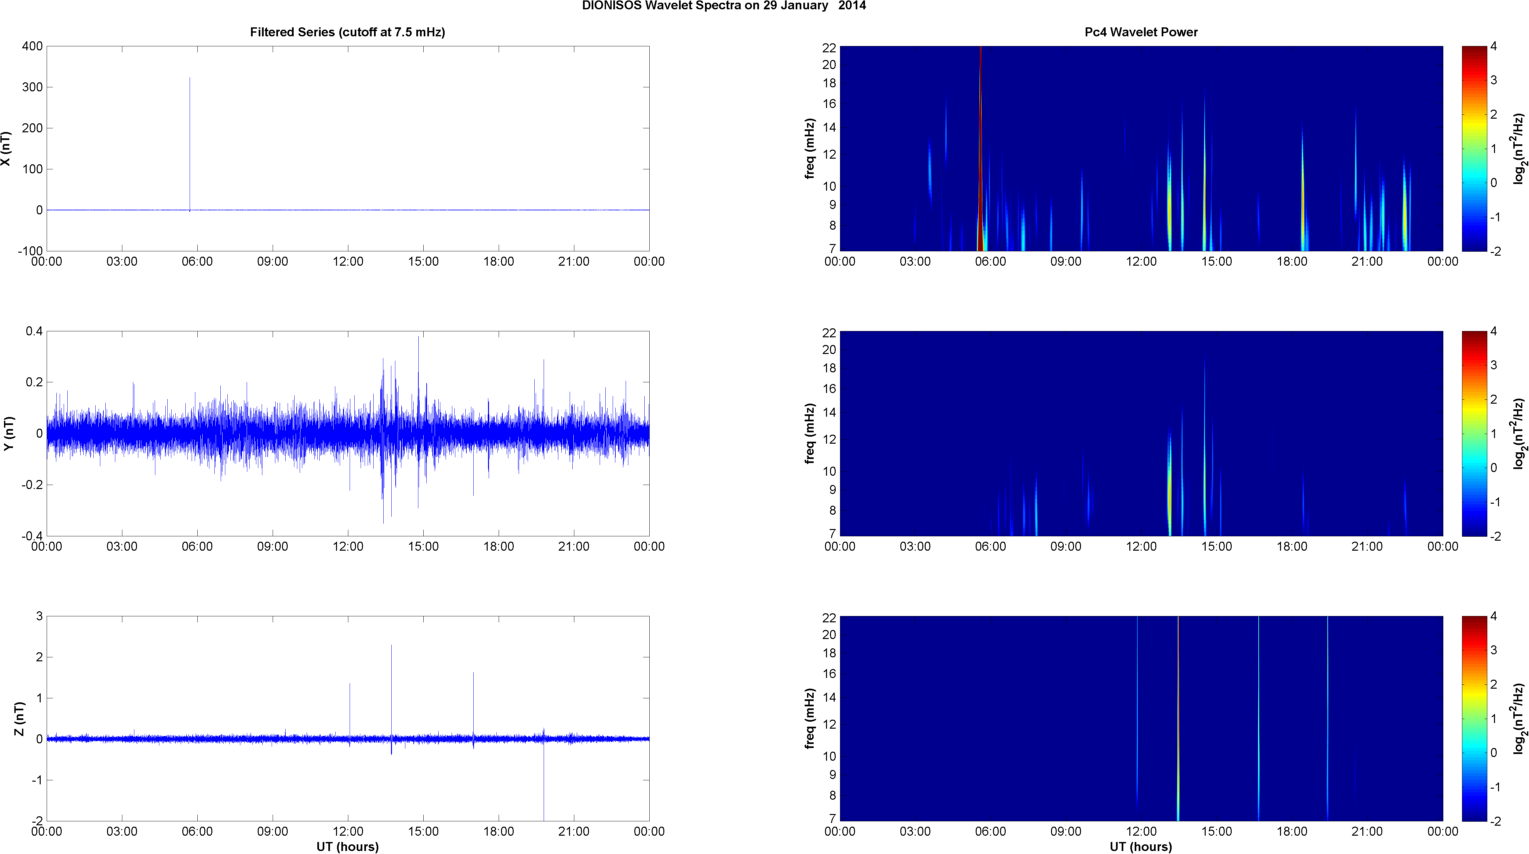This screenshot has width=1529, height=854.
Task: Click the '22' frequency tick on the top wavelet plot
Action: pyautogui.click(x=830, y=48)
